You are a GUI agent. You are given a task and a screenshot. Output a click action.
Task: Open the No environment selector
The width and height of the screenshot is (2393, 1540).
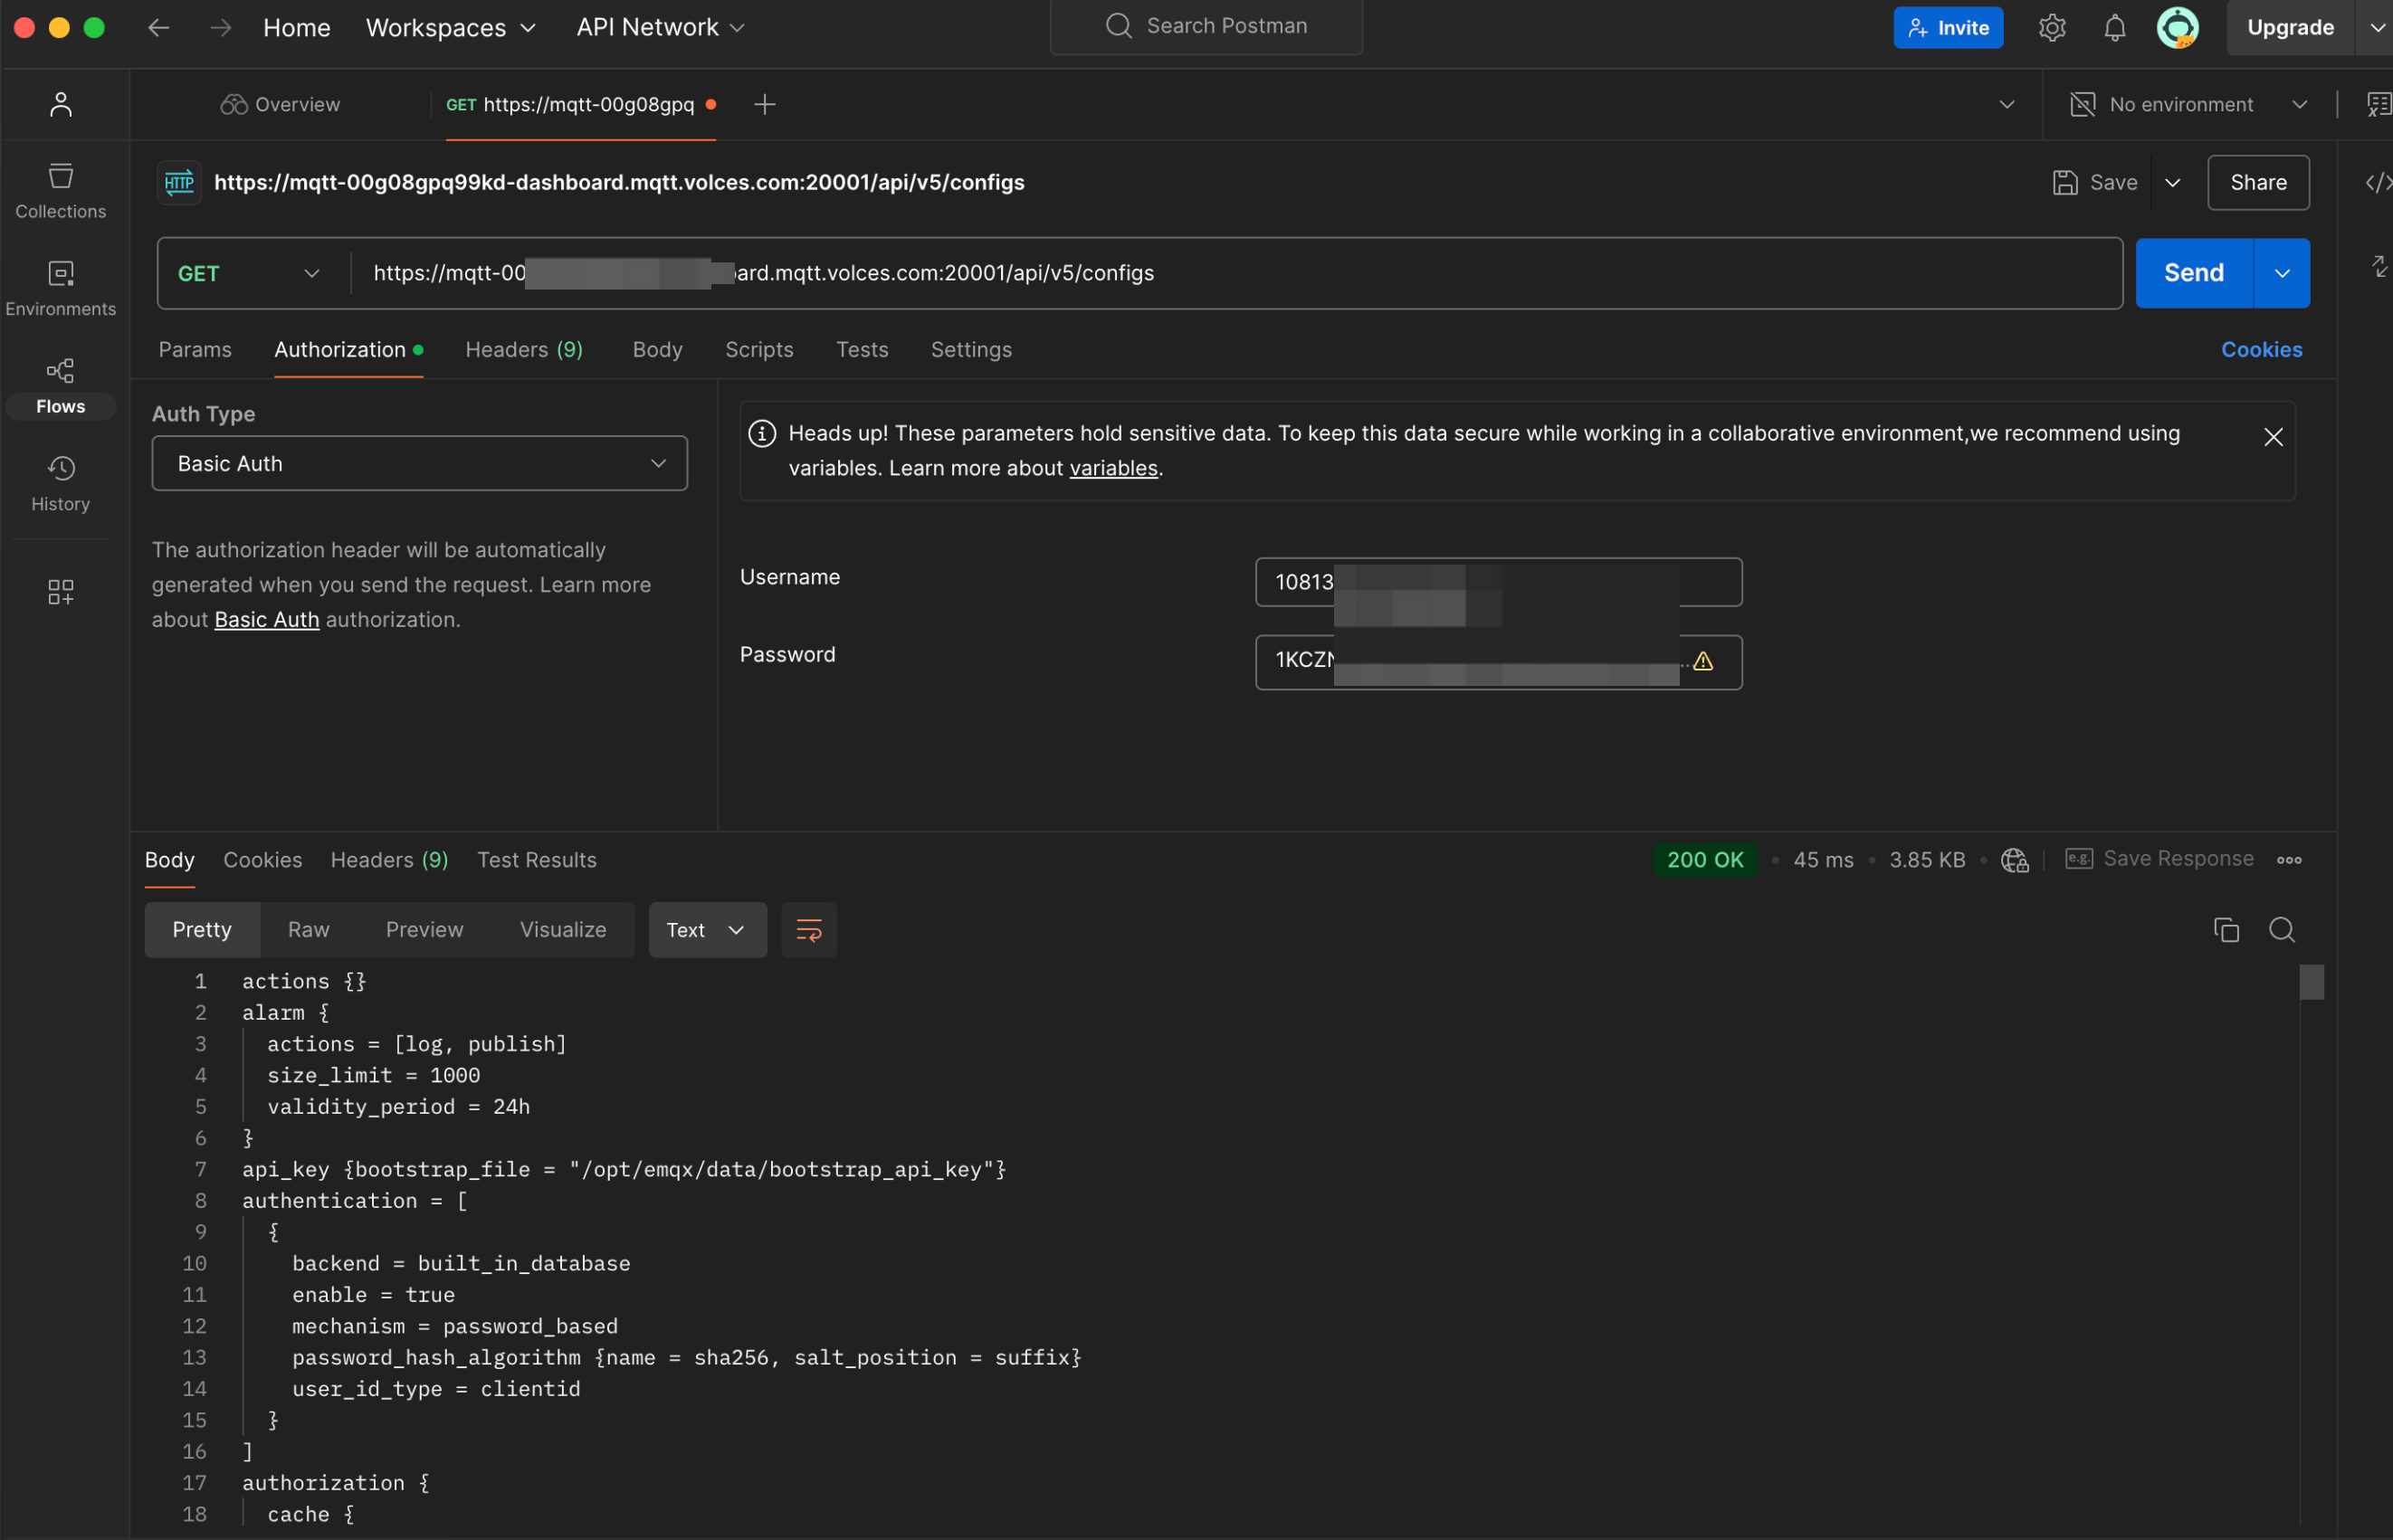coord(2188,104)
